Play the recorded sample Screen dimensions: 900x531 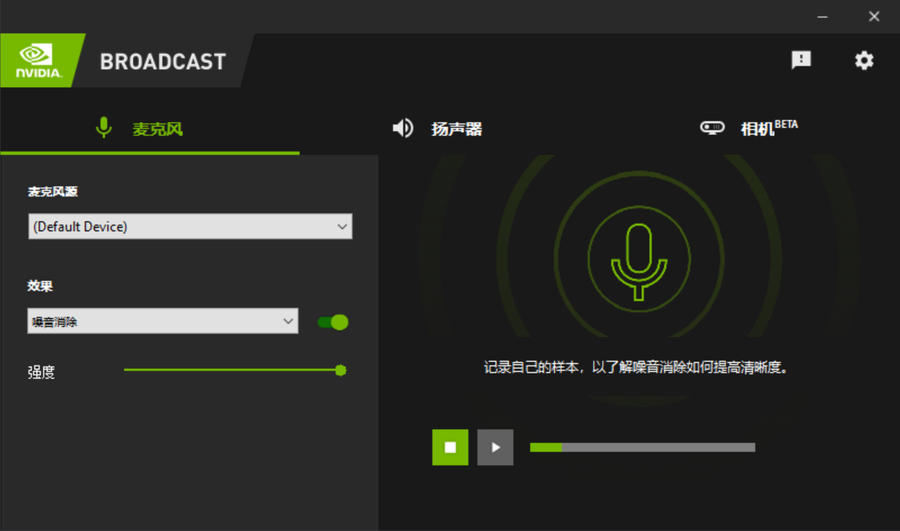coord(495,447)
